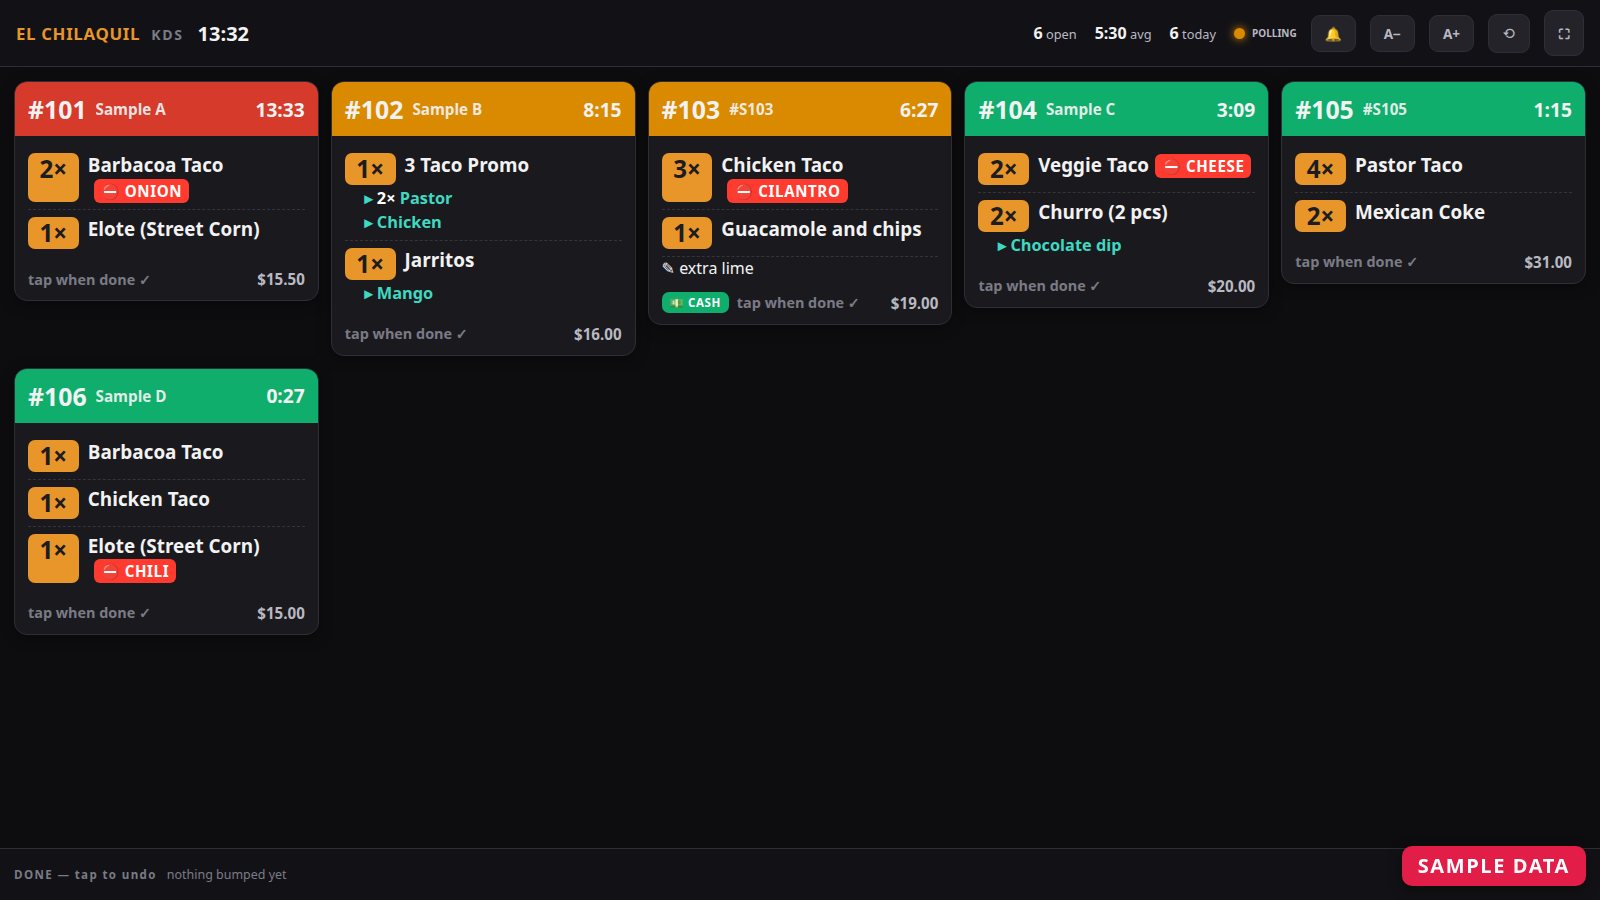
Task: Click the Mango modifier under Jarritos
Action: [398, 294]
